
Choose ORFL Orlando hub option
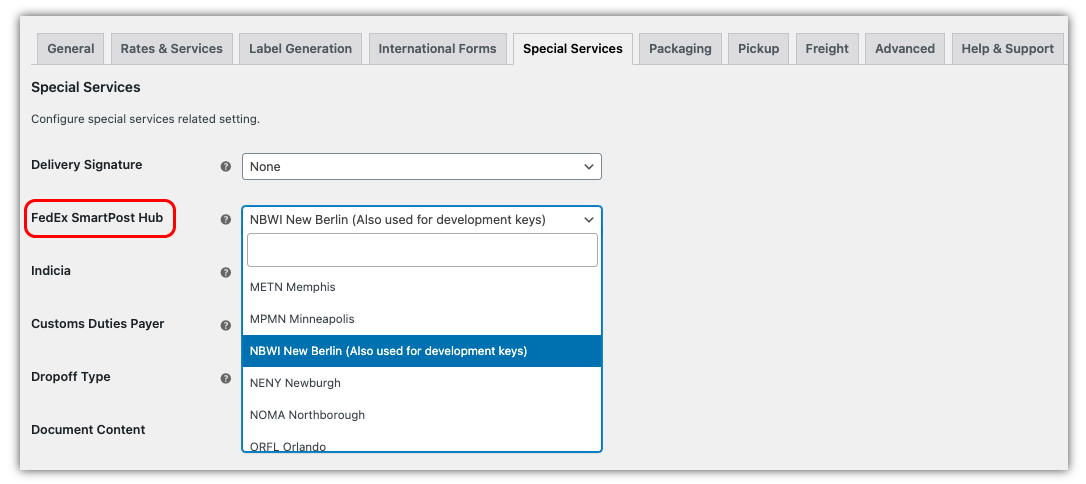(422, 442)
